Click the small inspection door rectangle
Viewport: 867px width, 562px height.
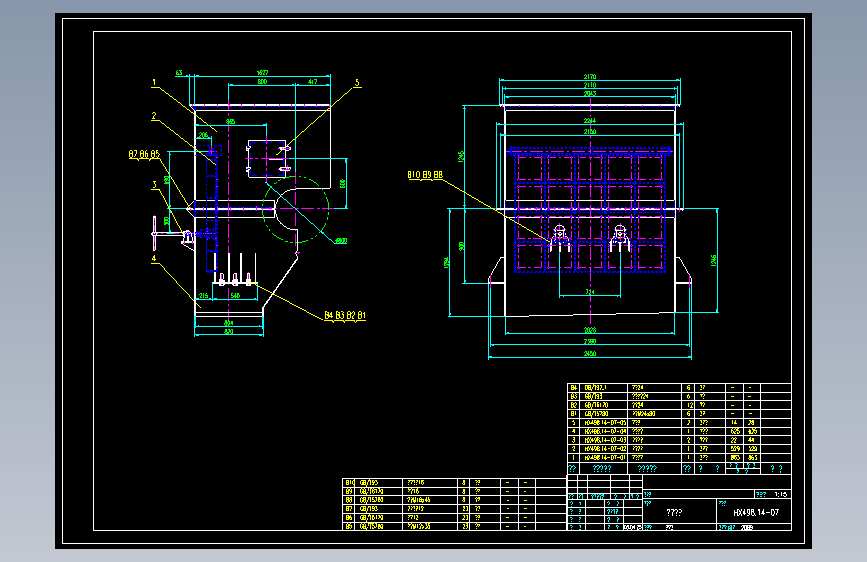click(x=267, y=159)
